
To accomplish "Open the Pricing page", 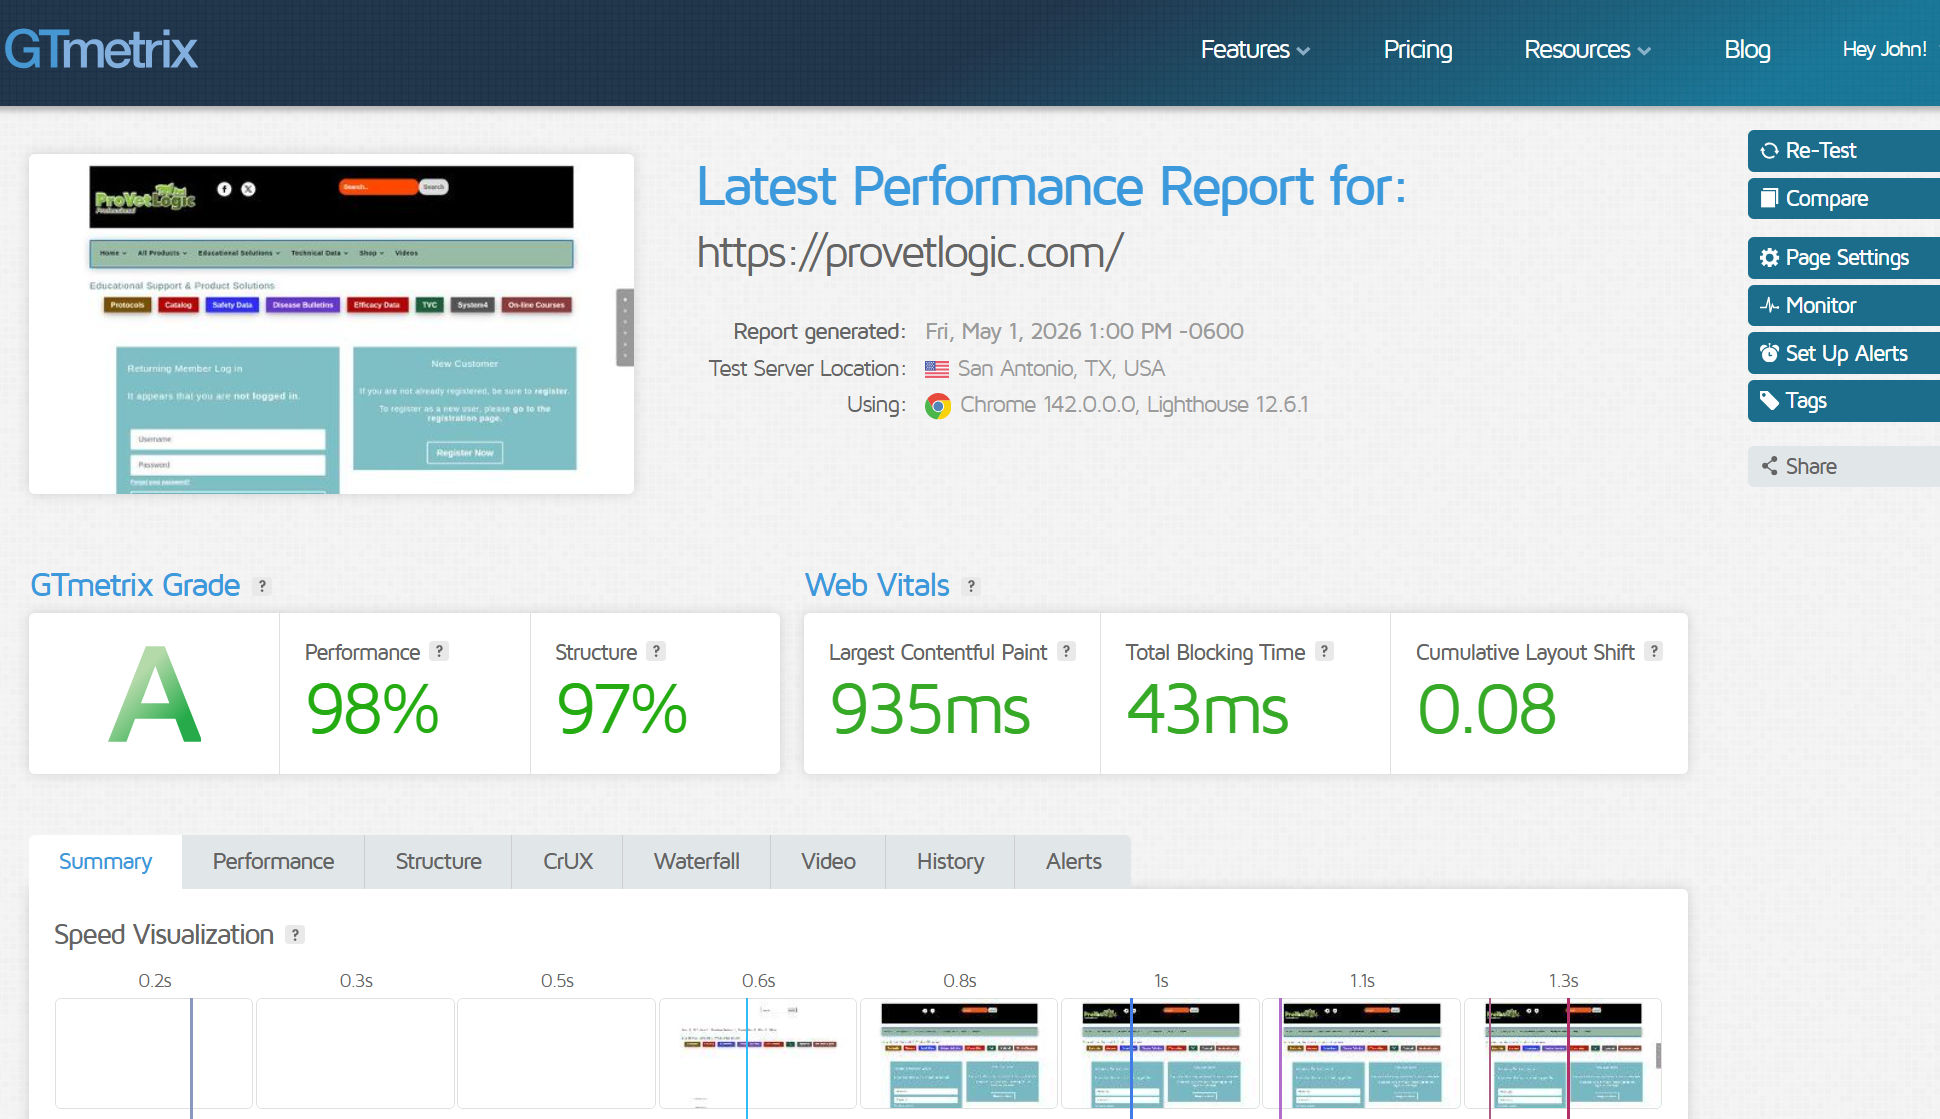I will [1417, 49].
